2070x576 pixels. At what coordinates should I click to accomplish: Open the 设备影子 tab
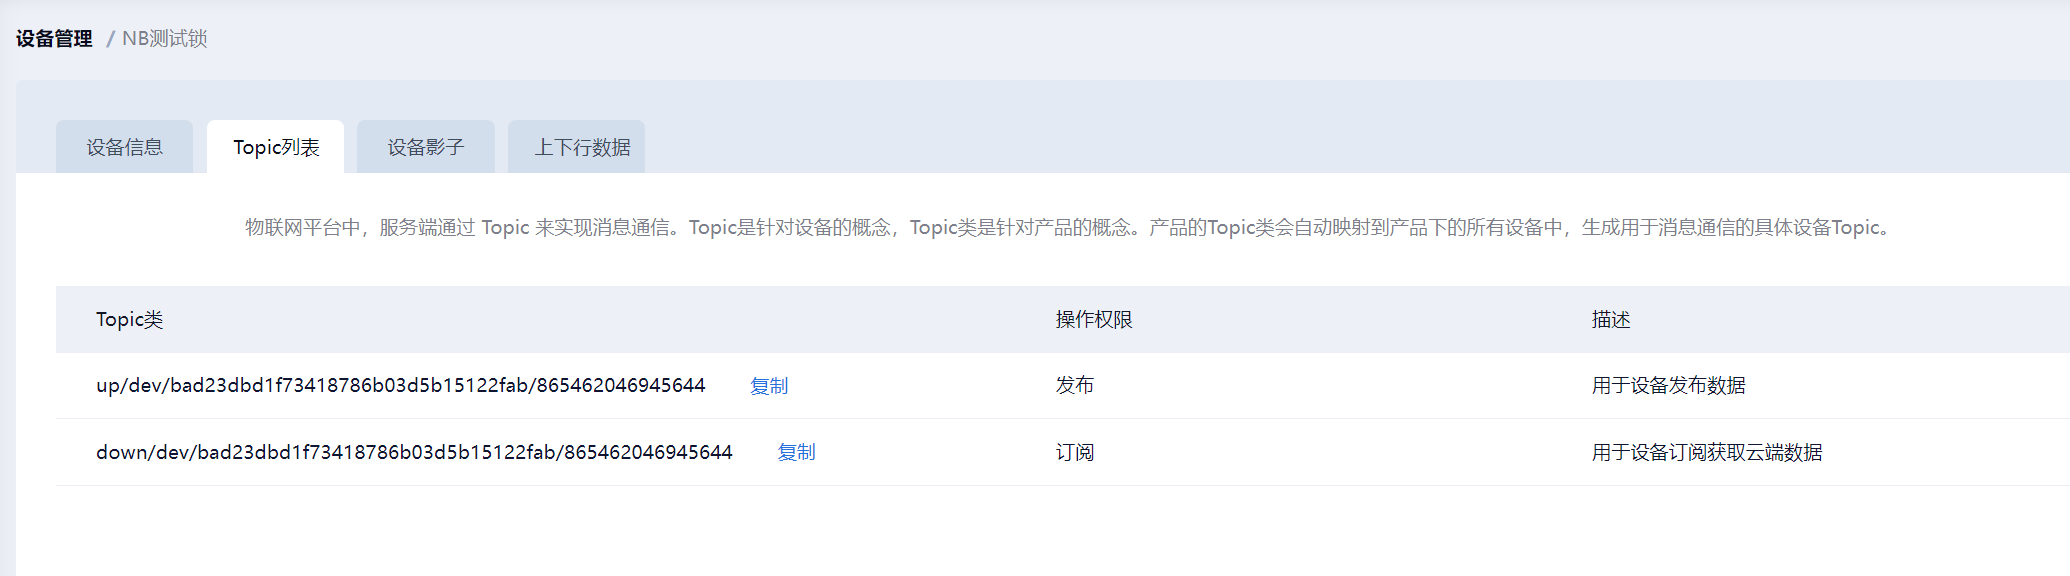pyautogui.click(x=426, y=147)
